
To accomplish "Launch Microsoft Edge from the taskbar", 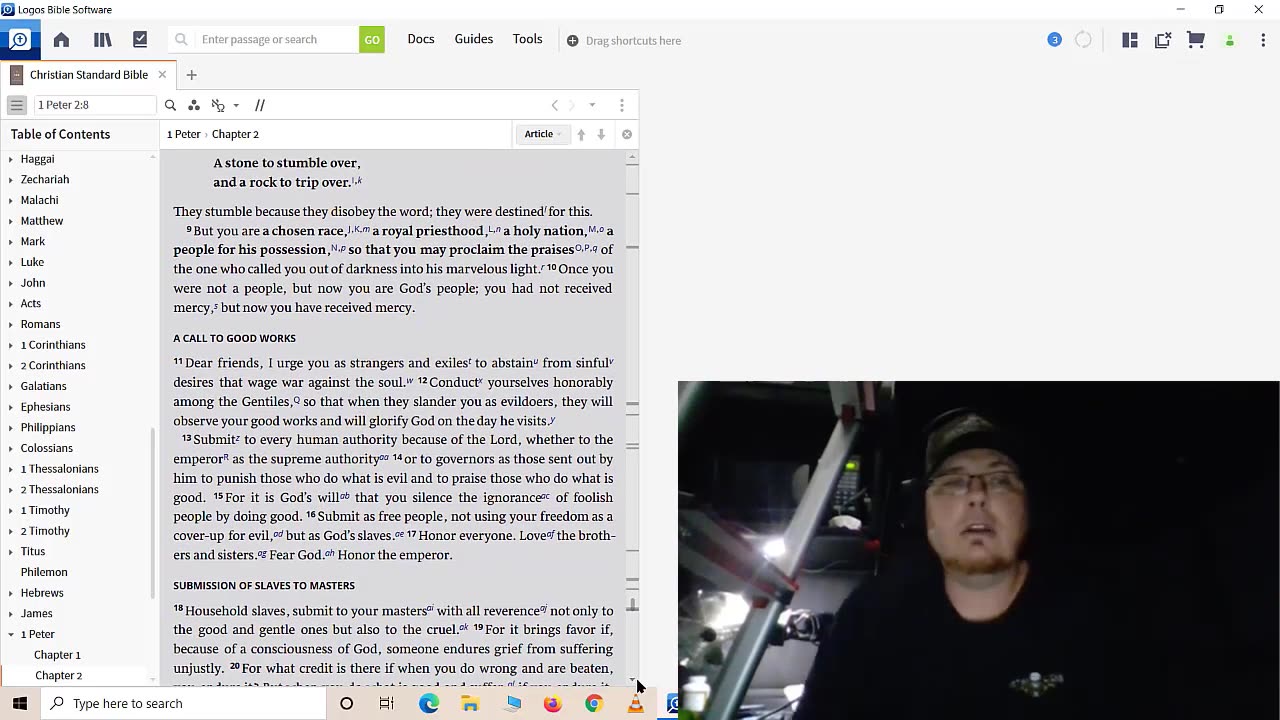I will 429,704.
